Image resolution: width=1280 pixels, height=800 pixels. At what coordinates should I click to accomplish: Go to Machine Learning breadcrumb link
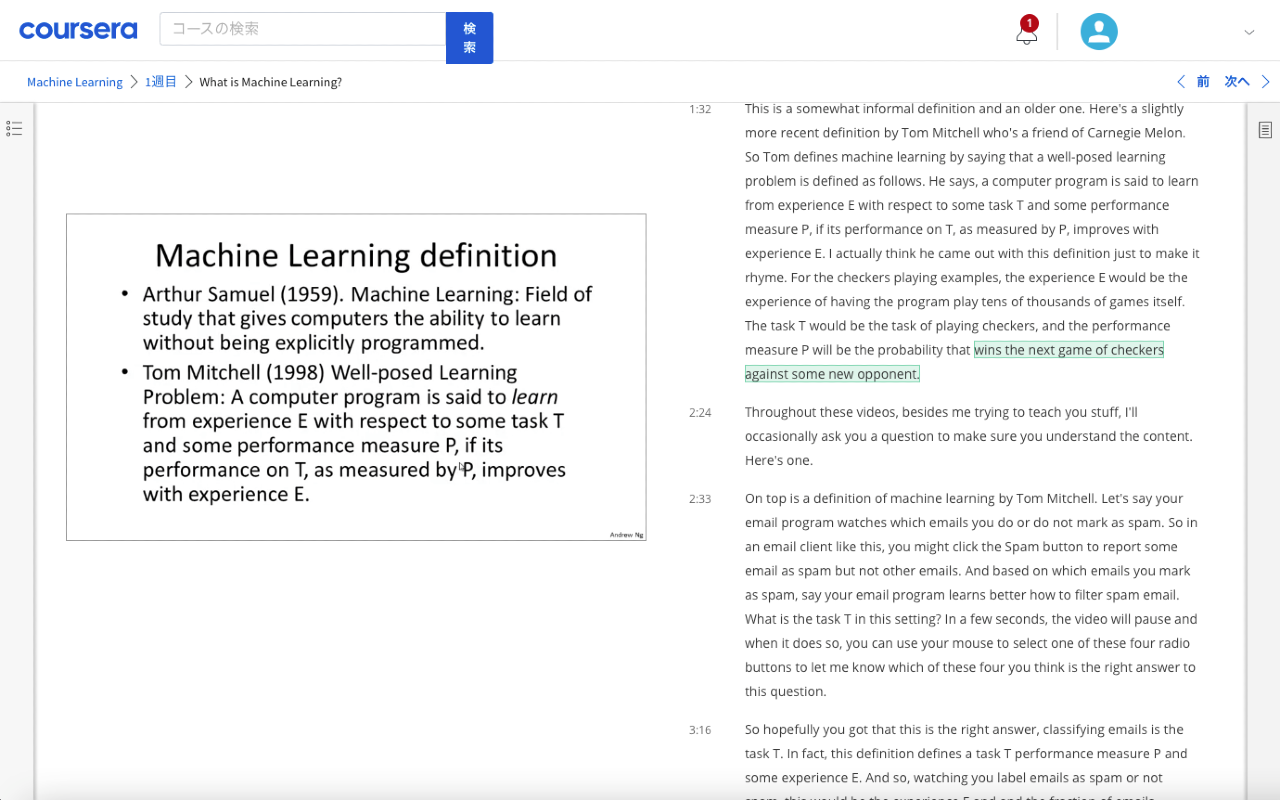coord(75,82)
